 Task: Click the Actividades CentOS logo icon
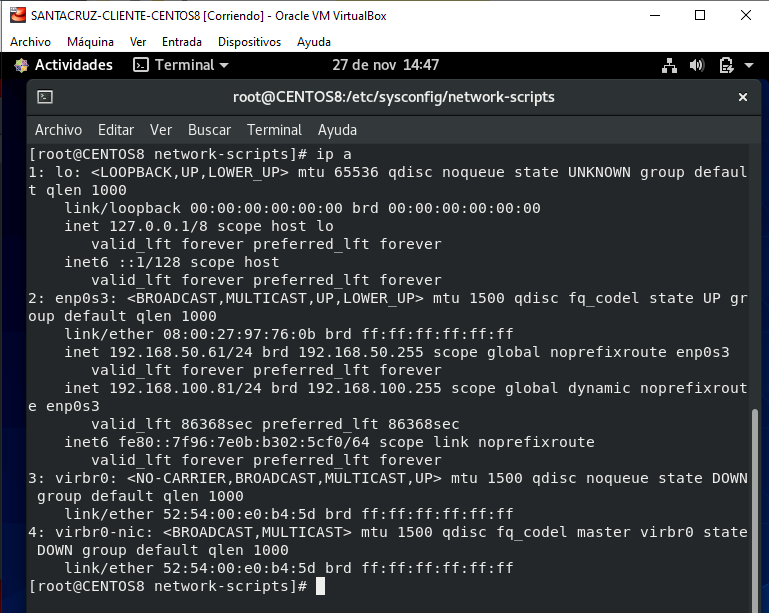pyautogui.click(x=22, y=65)
